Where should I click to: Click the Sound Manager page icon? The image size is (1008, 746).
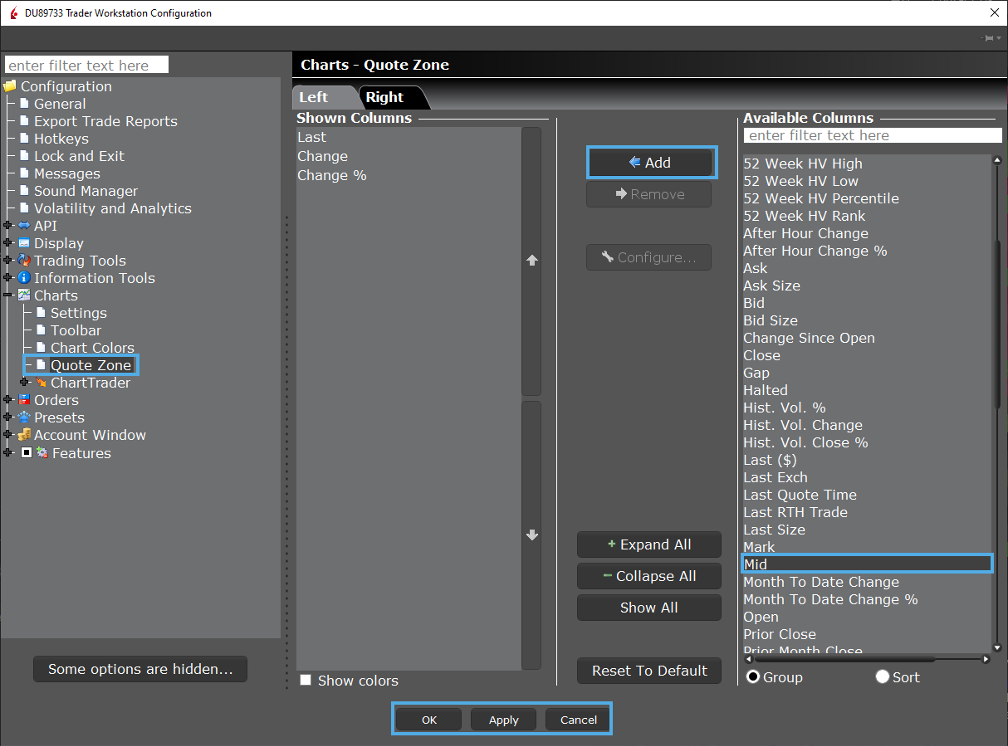click(24, 191)
